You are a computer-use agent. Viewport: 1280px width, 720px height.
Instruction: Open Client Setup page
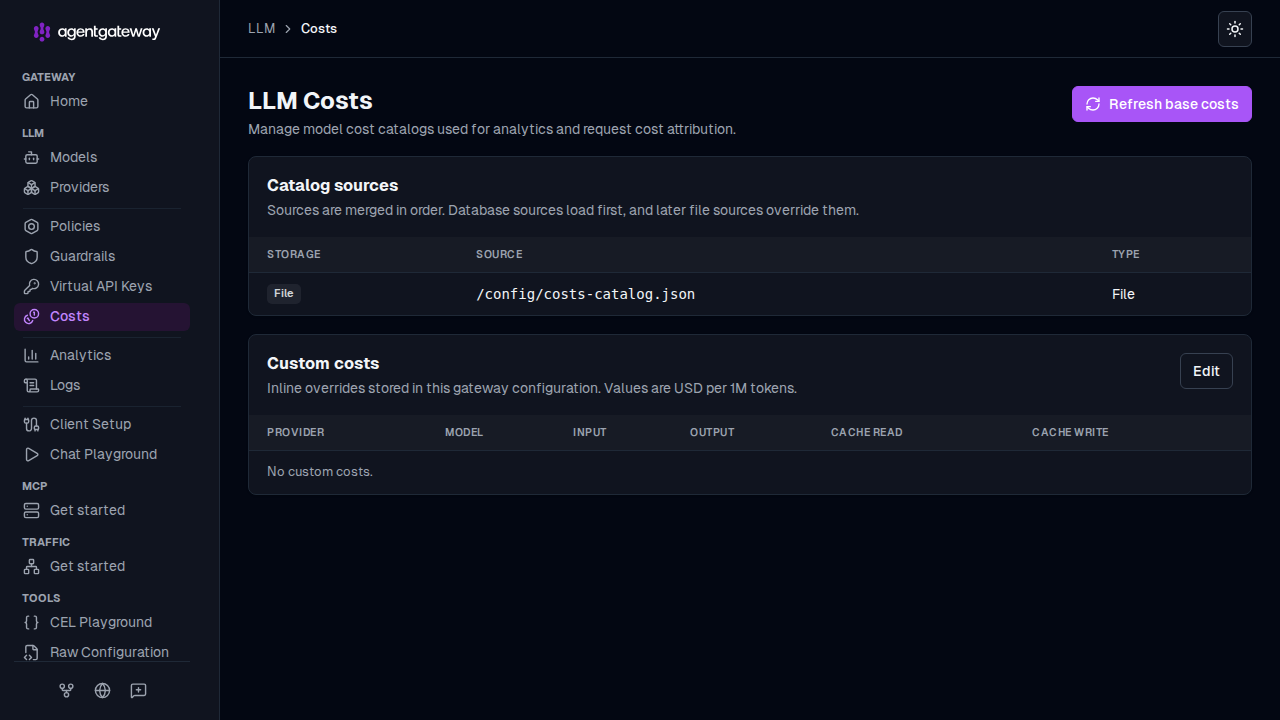(x=102, y=424)
